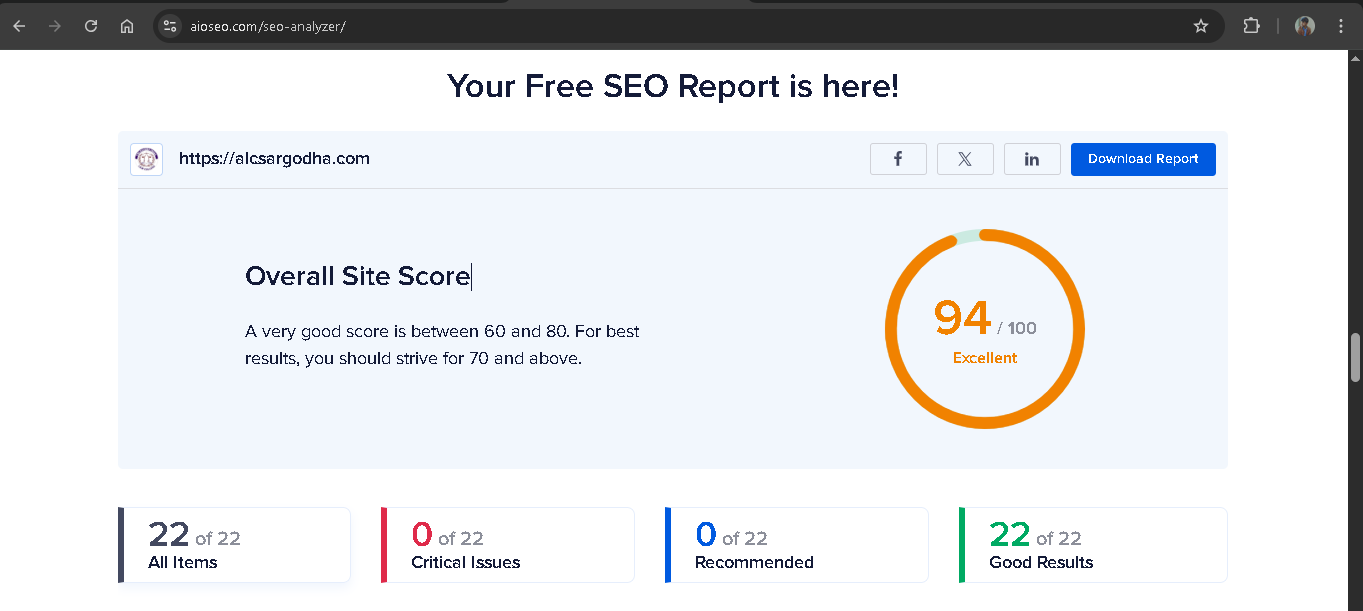Viewport: 1363px width, 611px height.
Task: Open the Chrome three-dot menu
Action: click(1339, 26)
